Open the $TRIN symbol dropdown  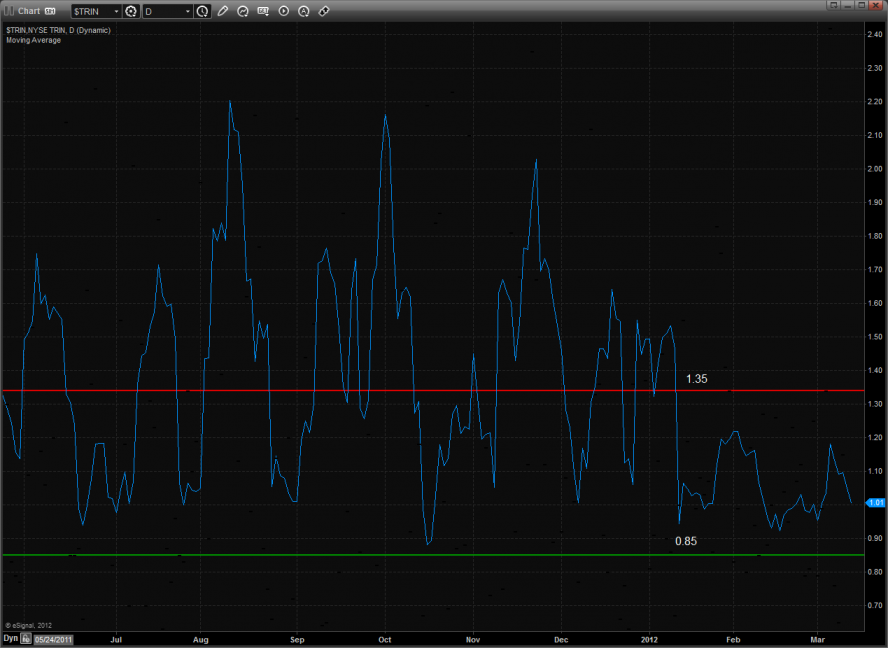tap(115, 12)
